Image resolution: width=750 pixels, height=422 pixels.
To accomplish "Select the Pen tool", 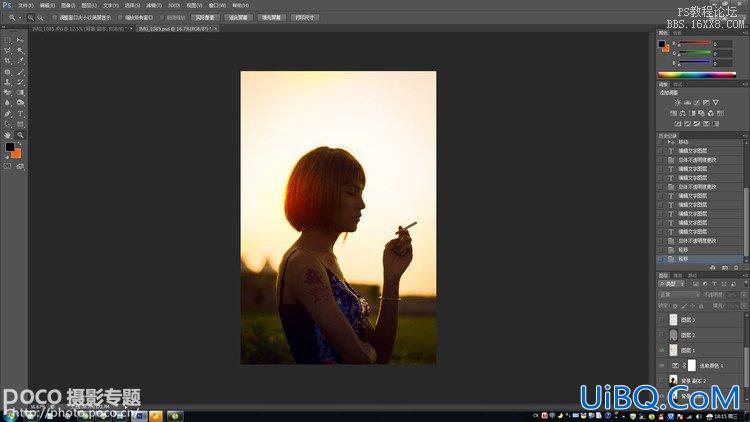I will [7, 114].
